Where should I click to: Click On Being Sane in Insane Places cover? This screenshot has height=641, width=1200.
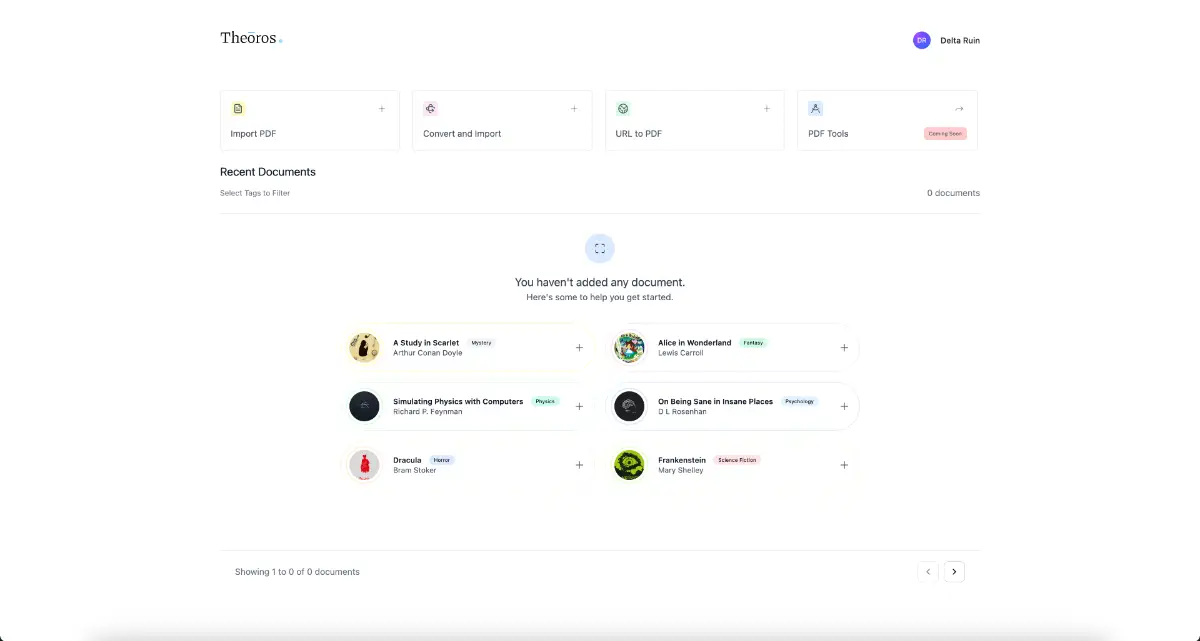[629, 406]
